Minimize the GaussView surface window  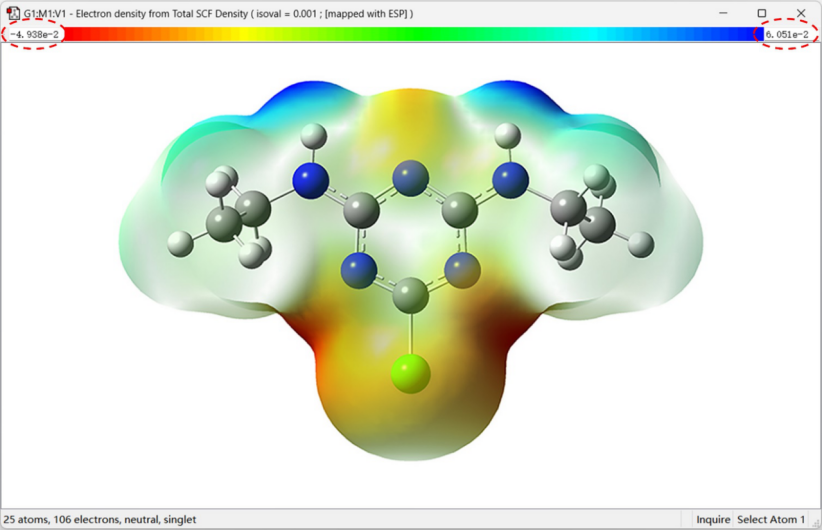point(723,13)
